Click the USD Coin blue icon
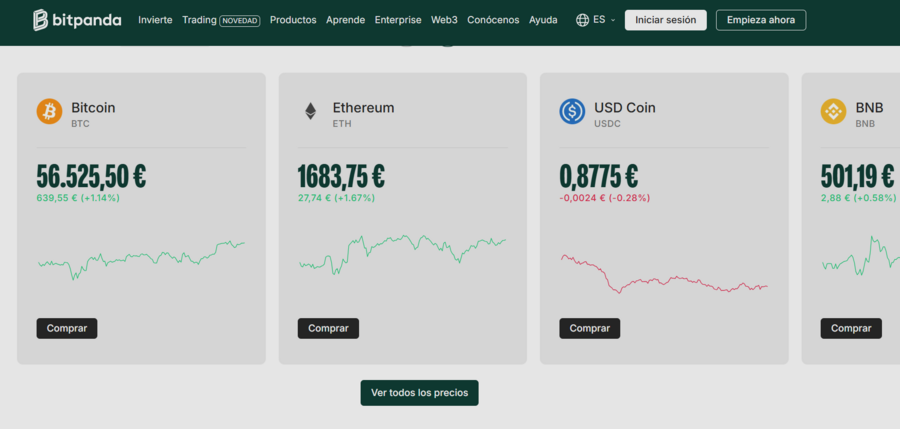Screen dimensions: 900x429 [x=572, y=111]
